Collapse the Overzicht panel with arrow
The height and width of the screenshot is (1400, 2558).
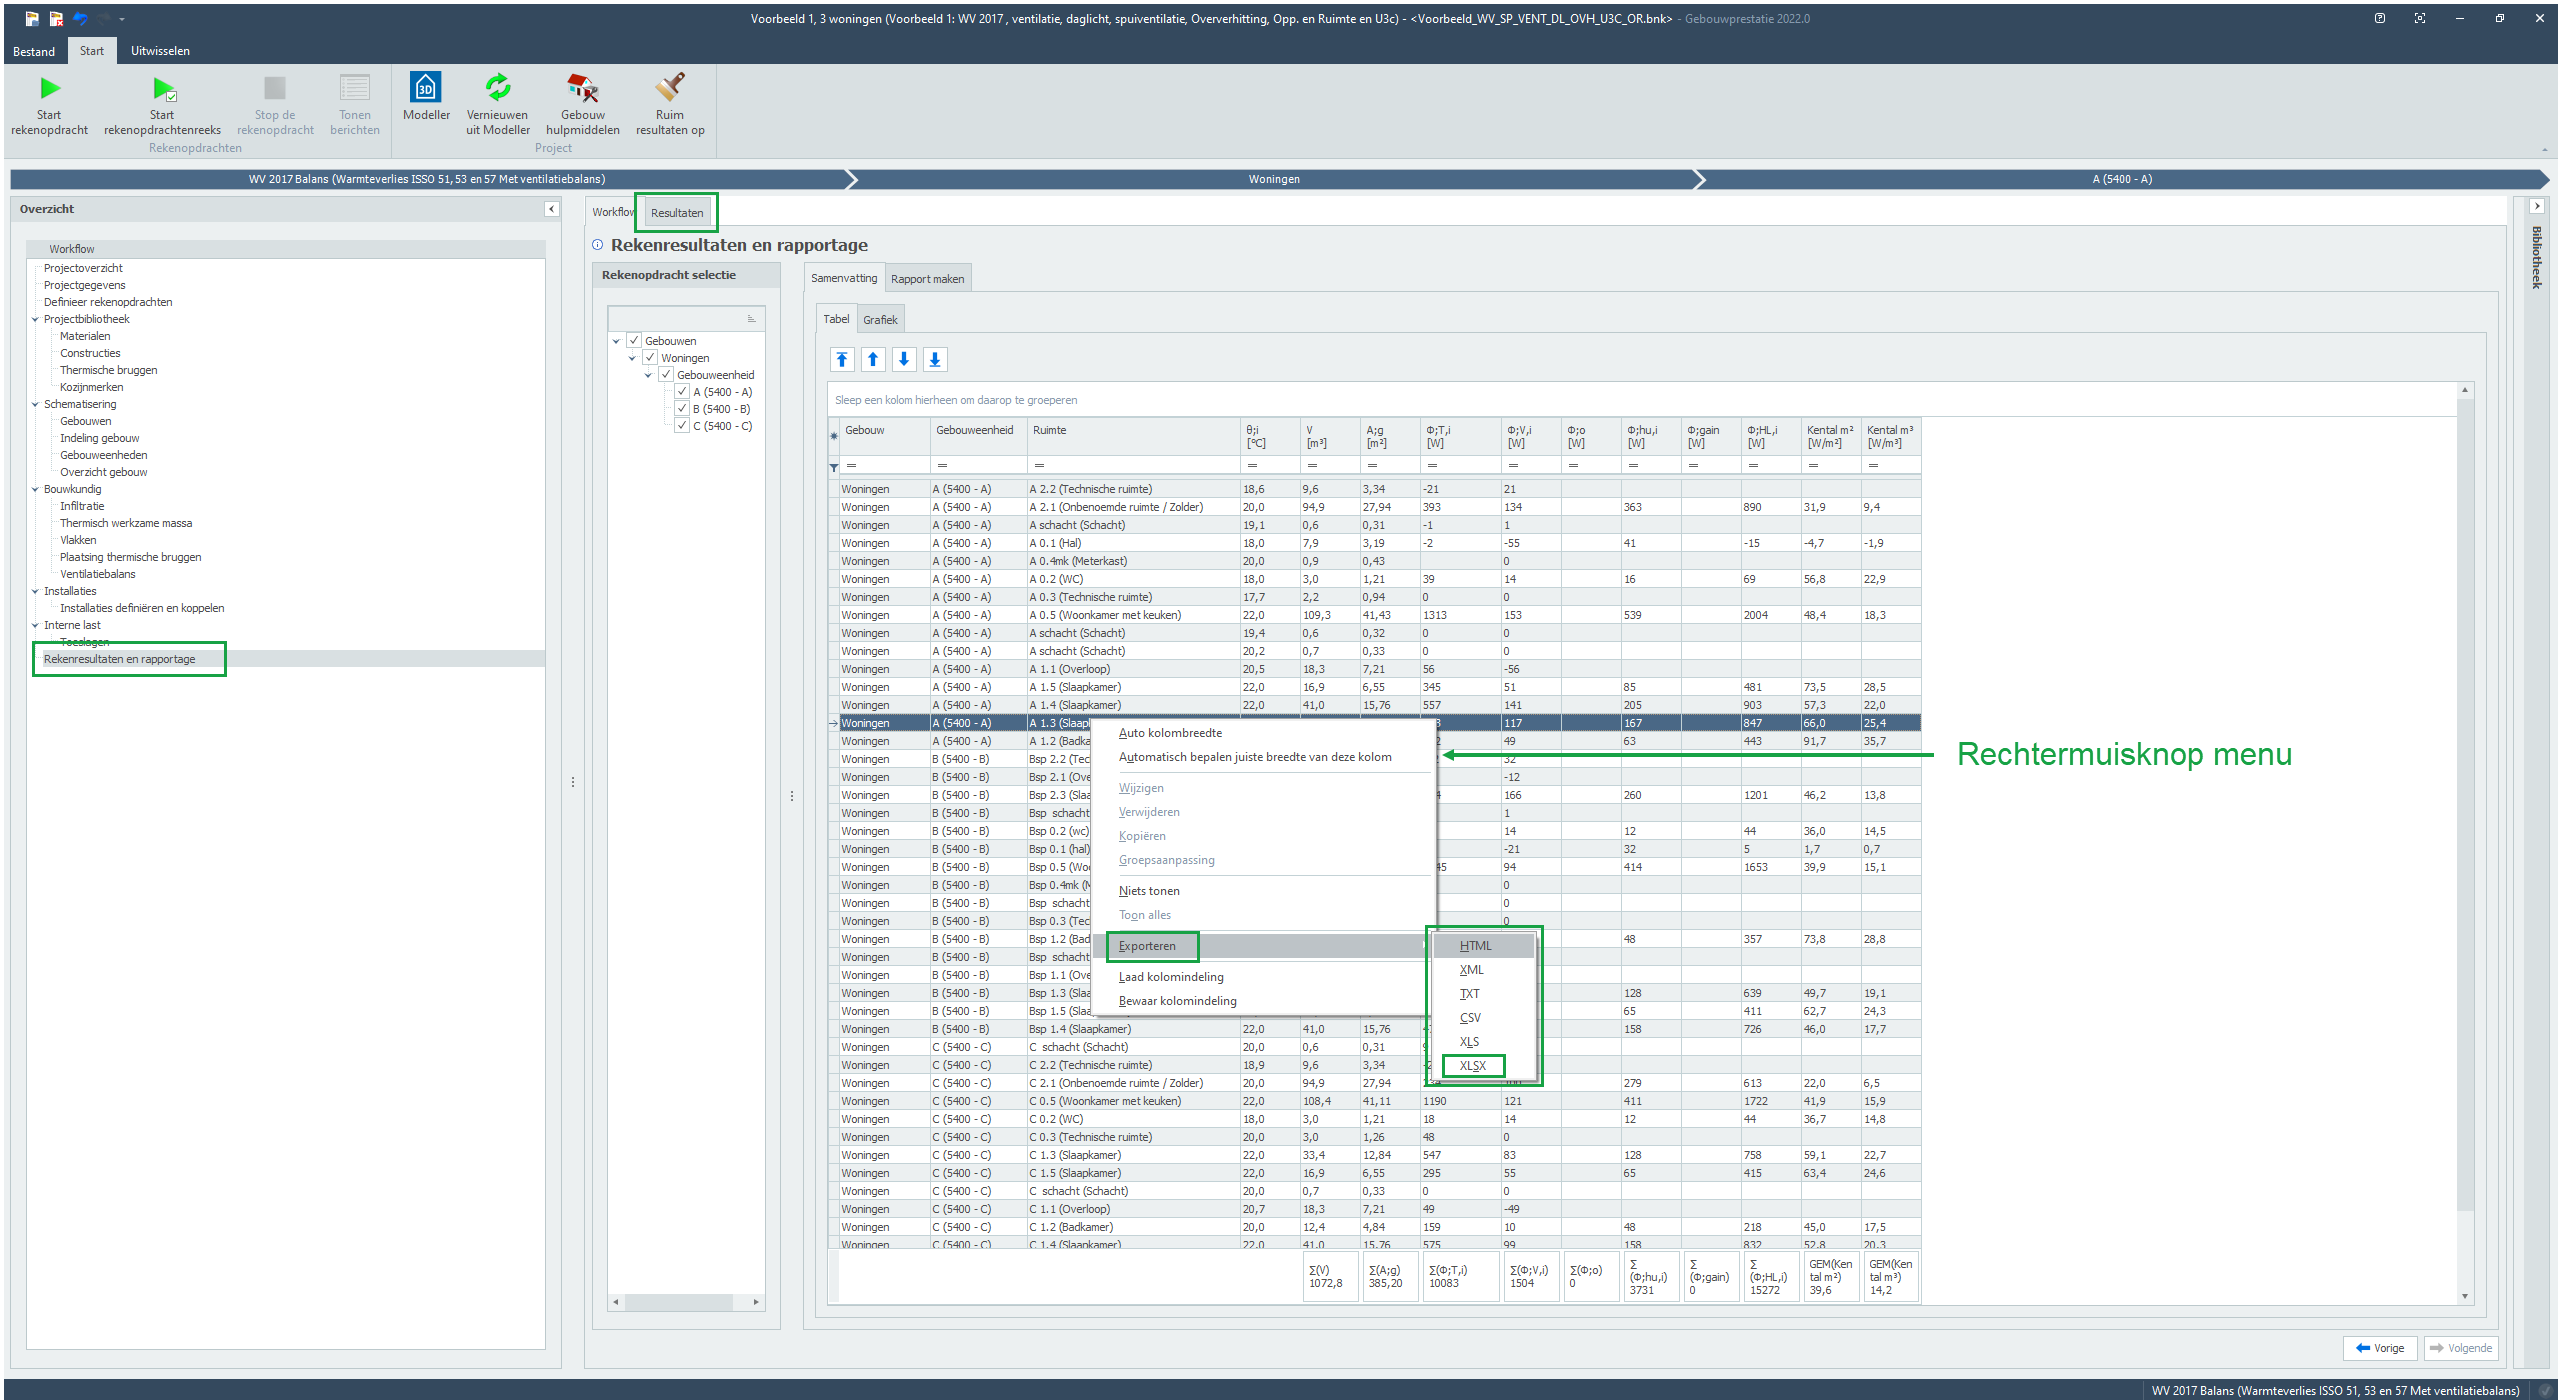click(x=551, y=209)
